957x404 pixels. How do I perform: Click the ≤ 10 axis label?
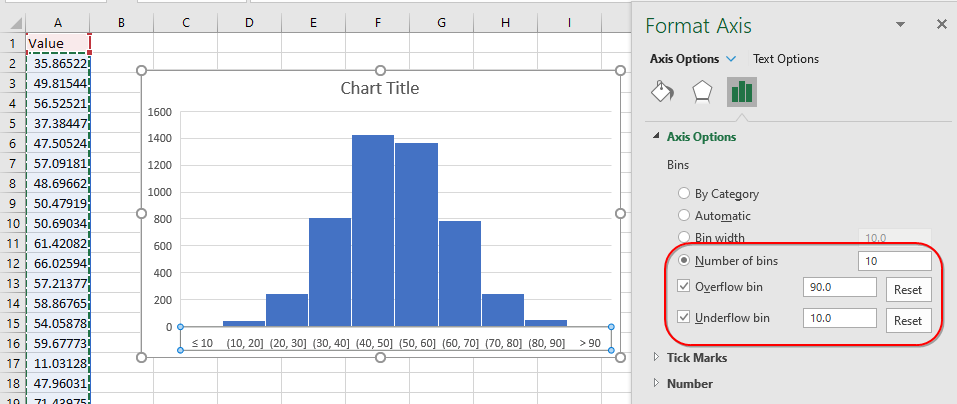pos(202,343)
